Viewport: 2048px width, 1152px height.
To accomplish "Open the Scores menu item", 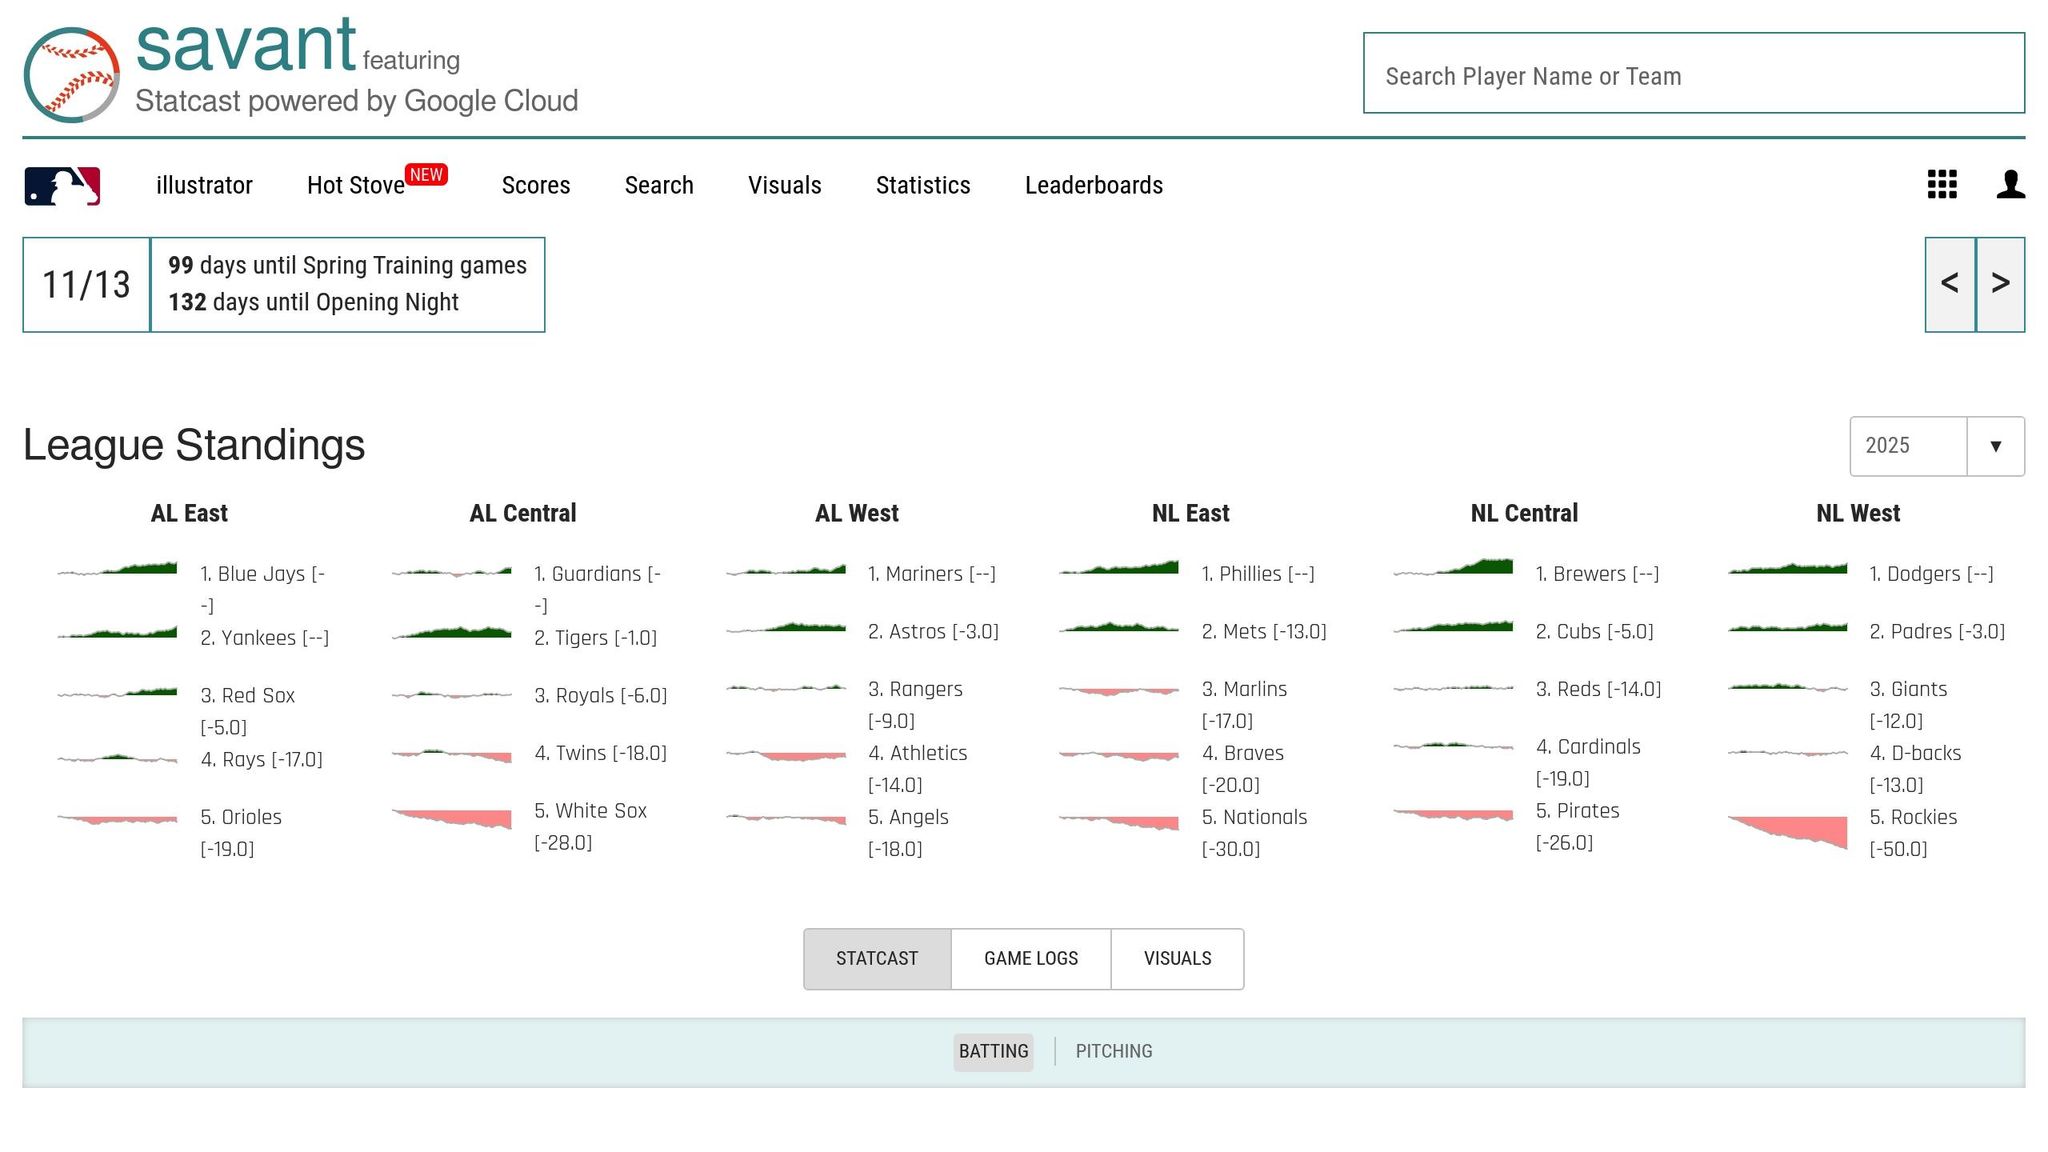I will [x=535, y=185].
